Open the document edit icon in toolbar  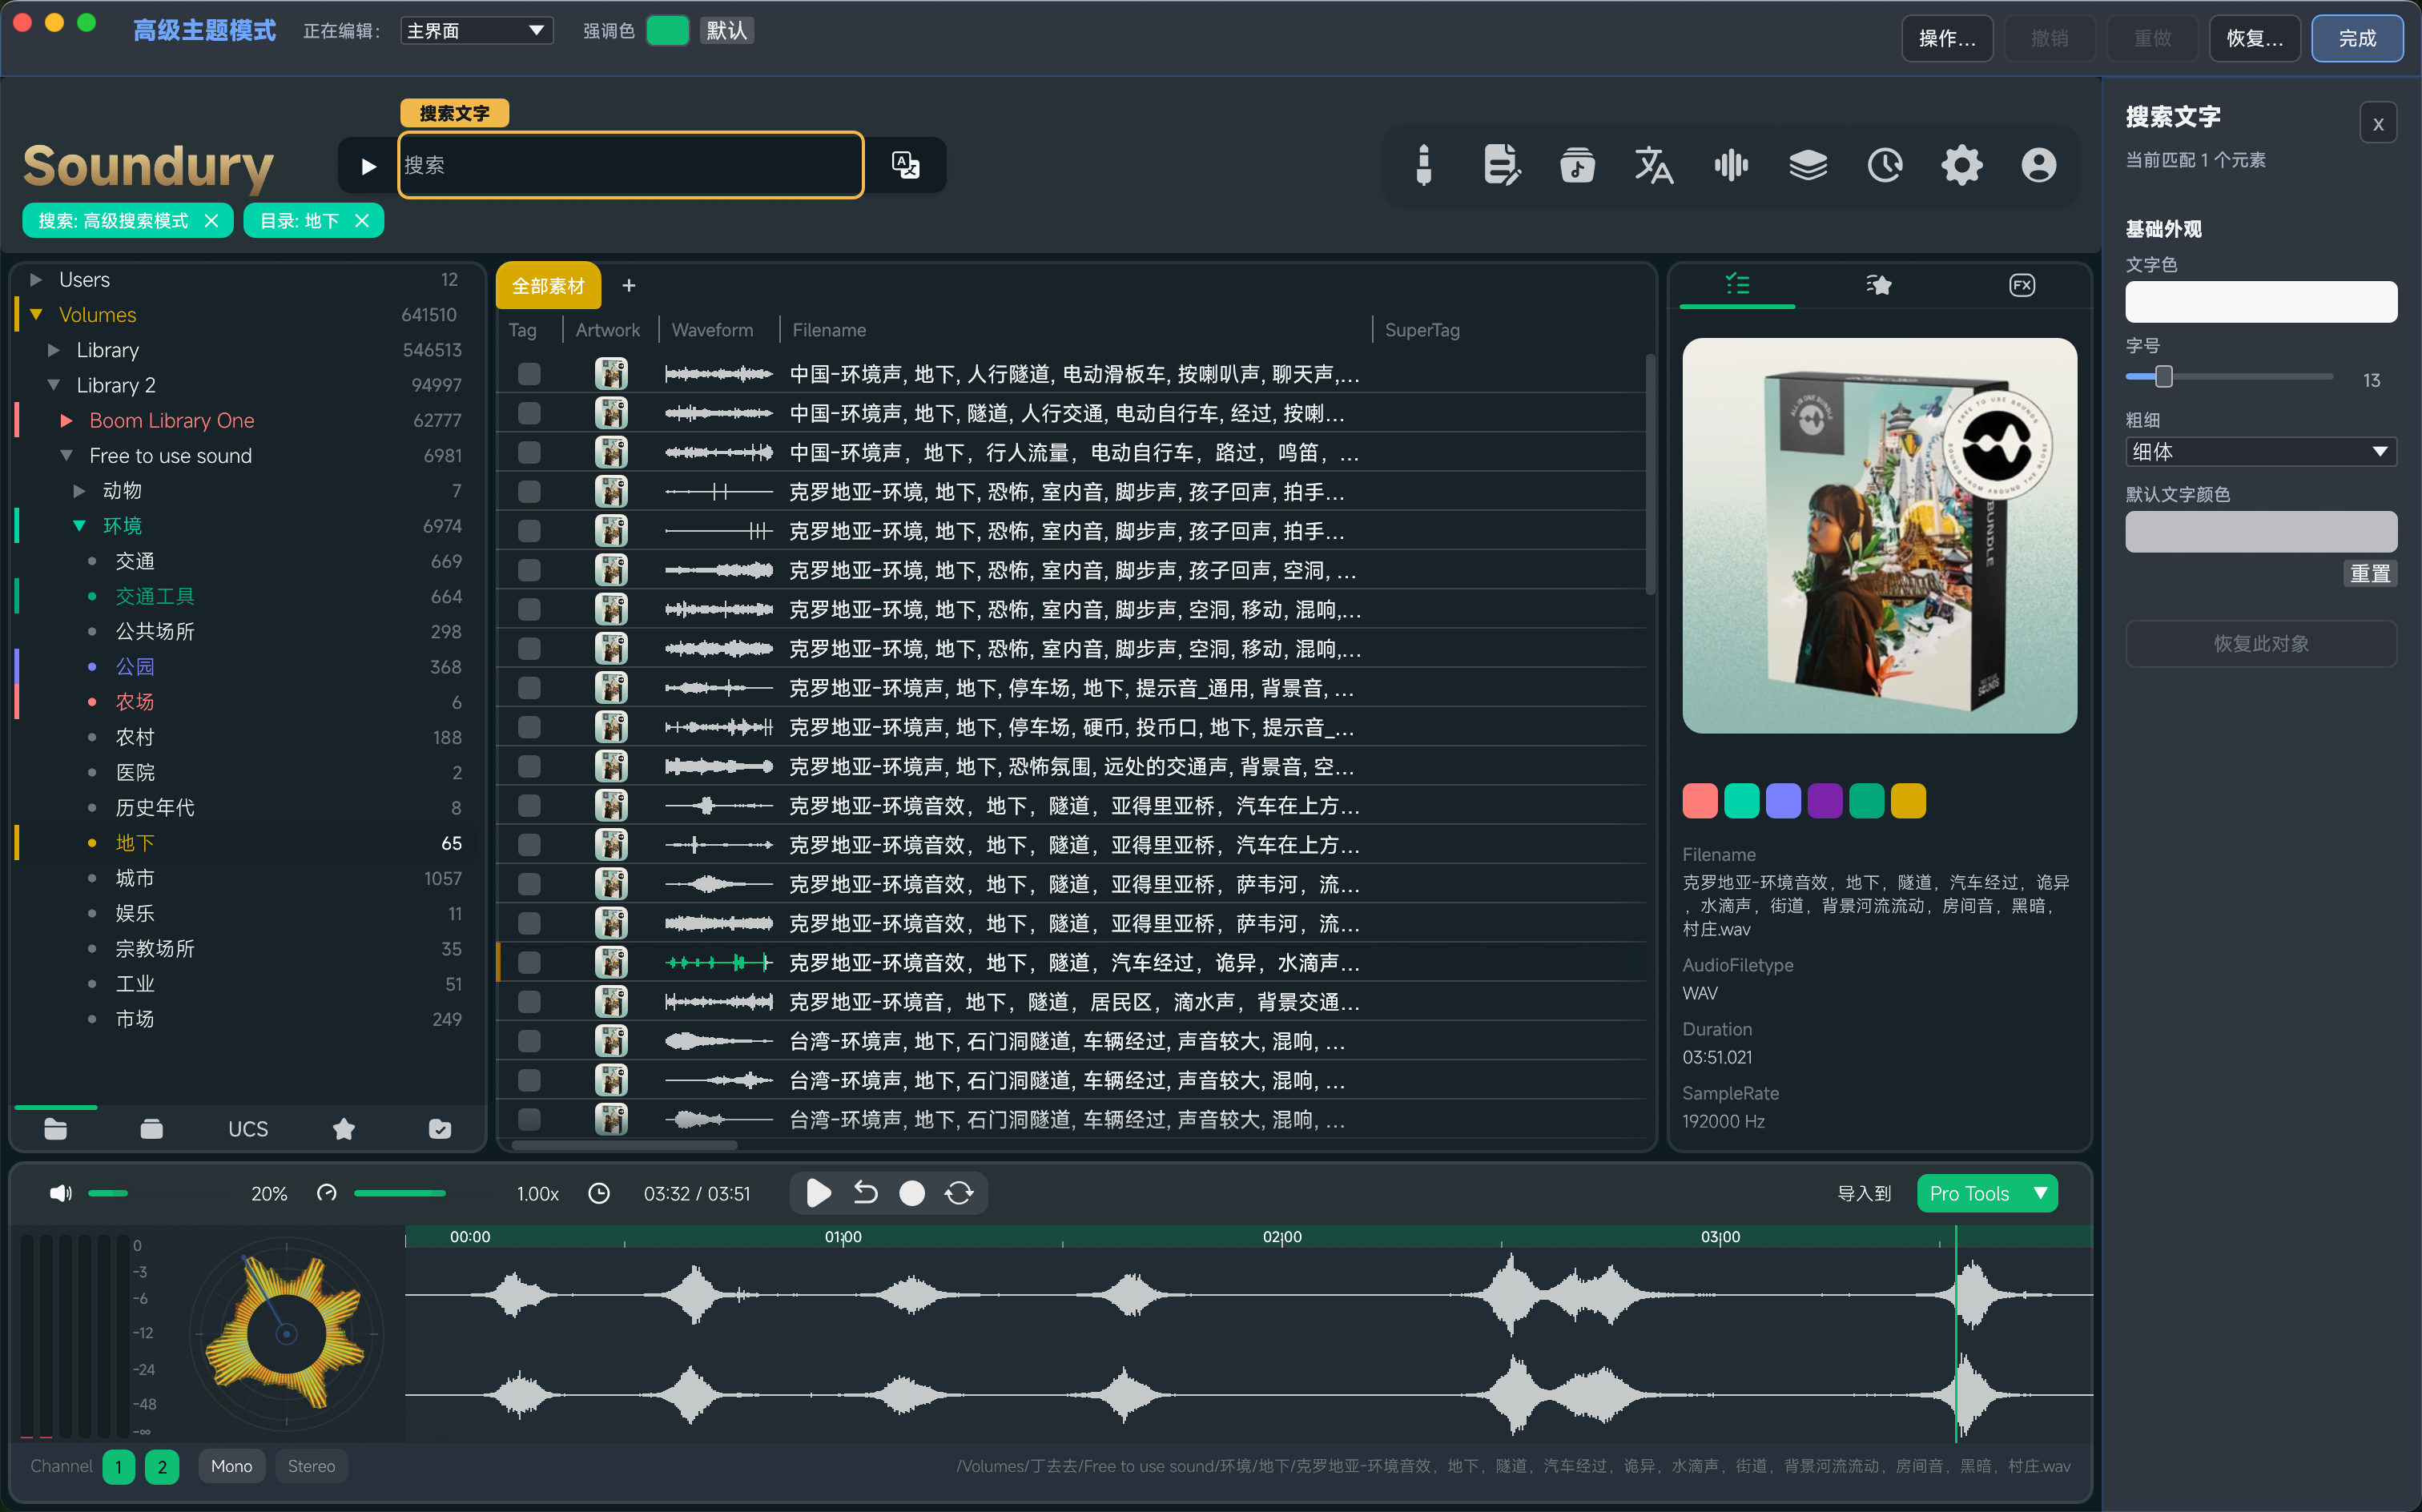point(1501,165)
